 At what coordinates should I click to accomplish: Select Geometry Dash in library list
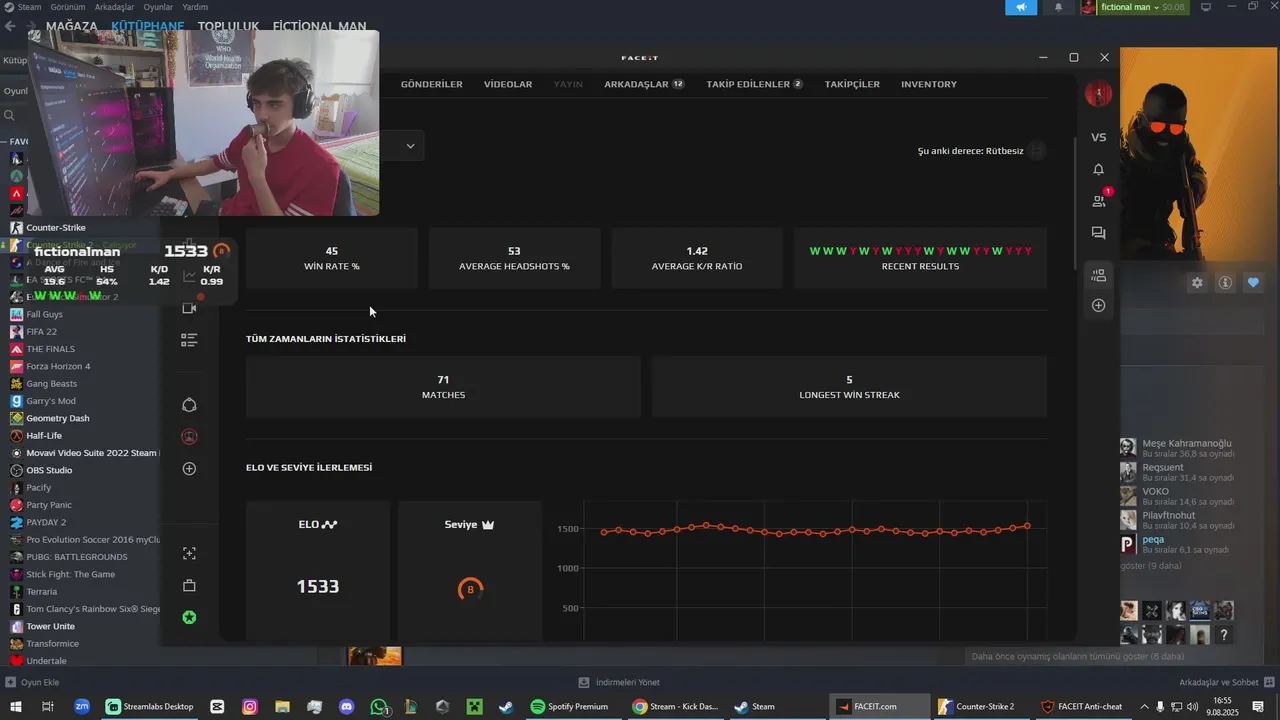click(58, 418)
